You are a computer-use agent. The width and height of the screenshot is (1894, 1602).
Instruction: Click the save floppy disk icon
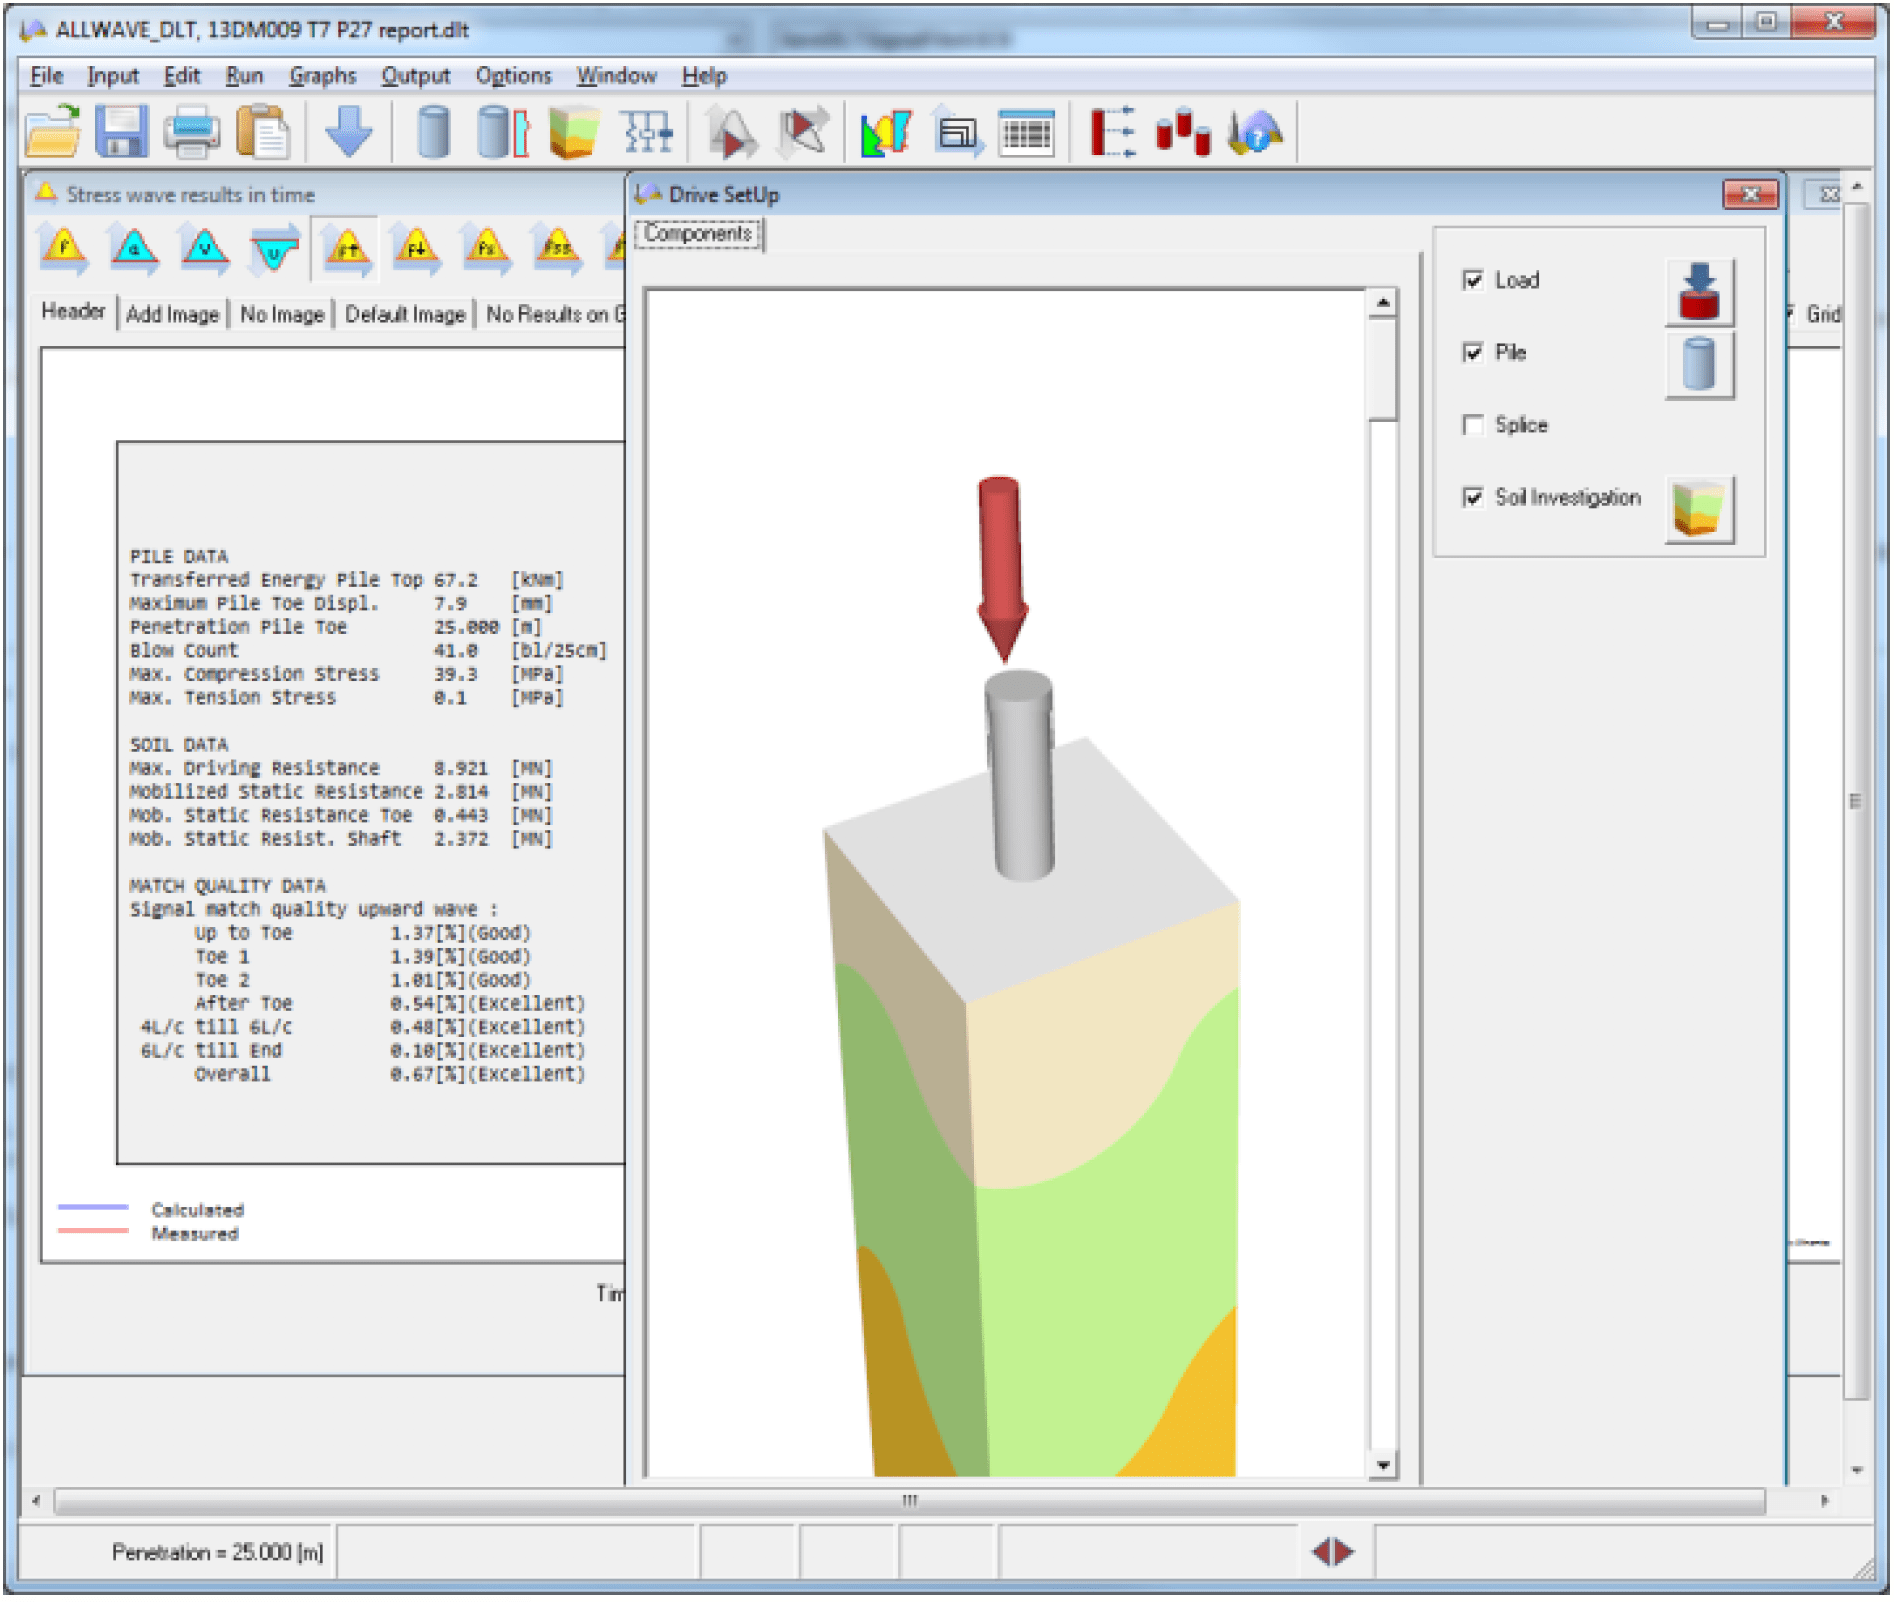(121, 132)
